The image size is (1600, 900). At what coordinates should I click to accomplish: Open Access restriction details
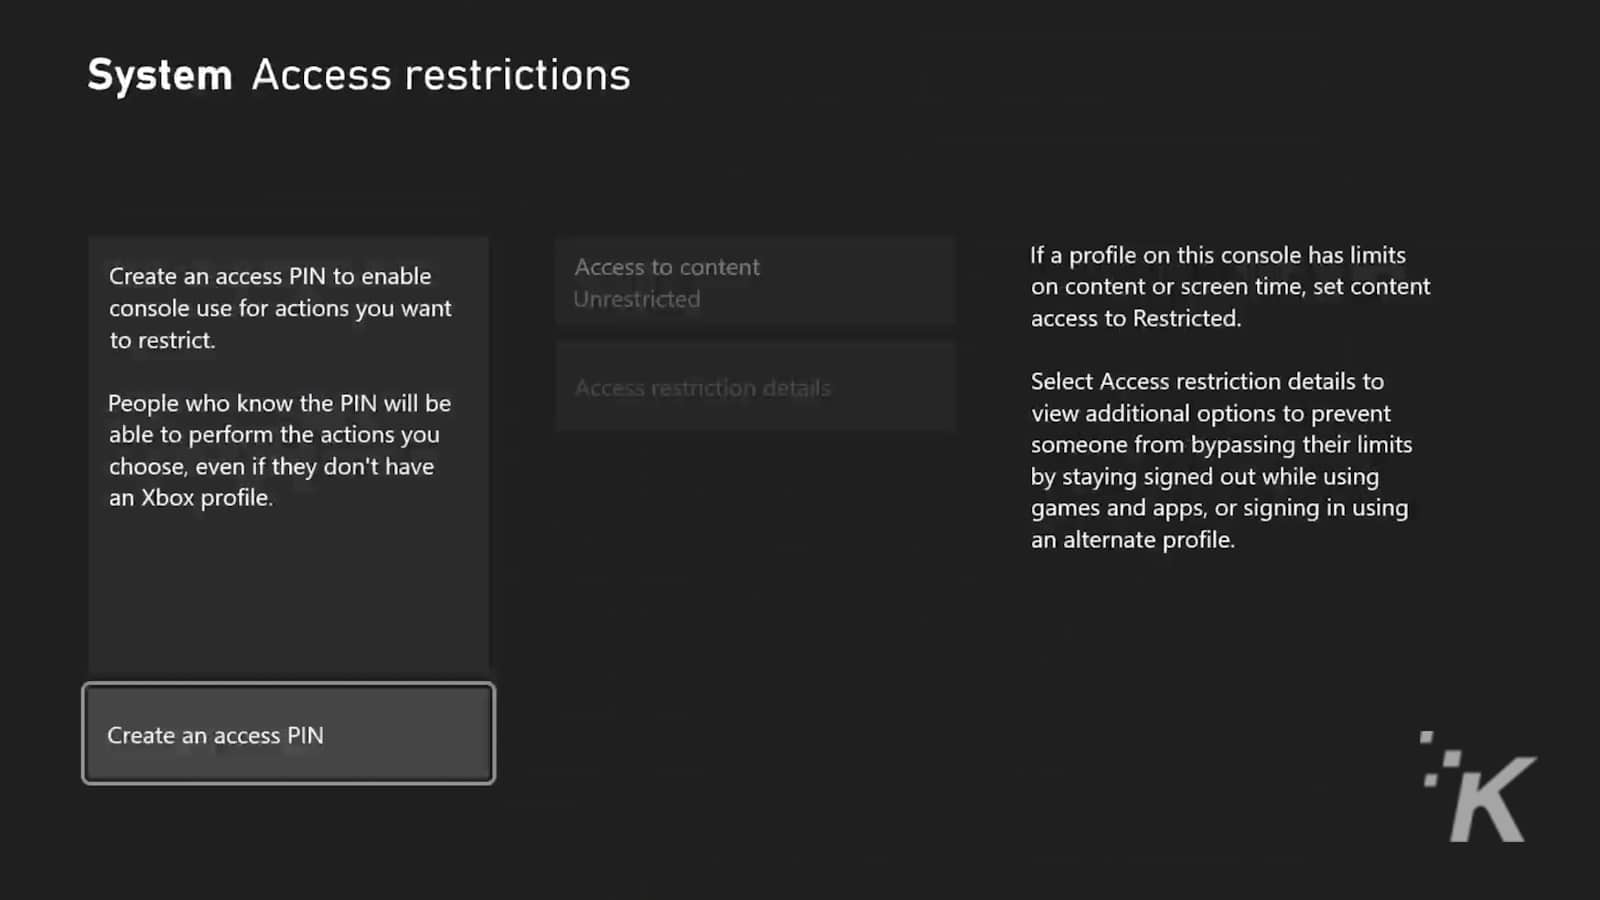tap(756, 388)
